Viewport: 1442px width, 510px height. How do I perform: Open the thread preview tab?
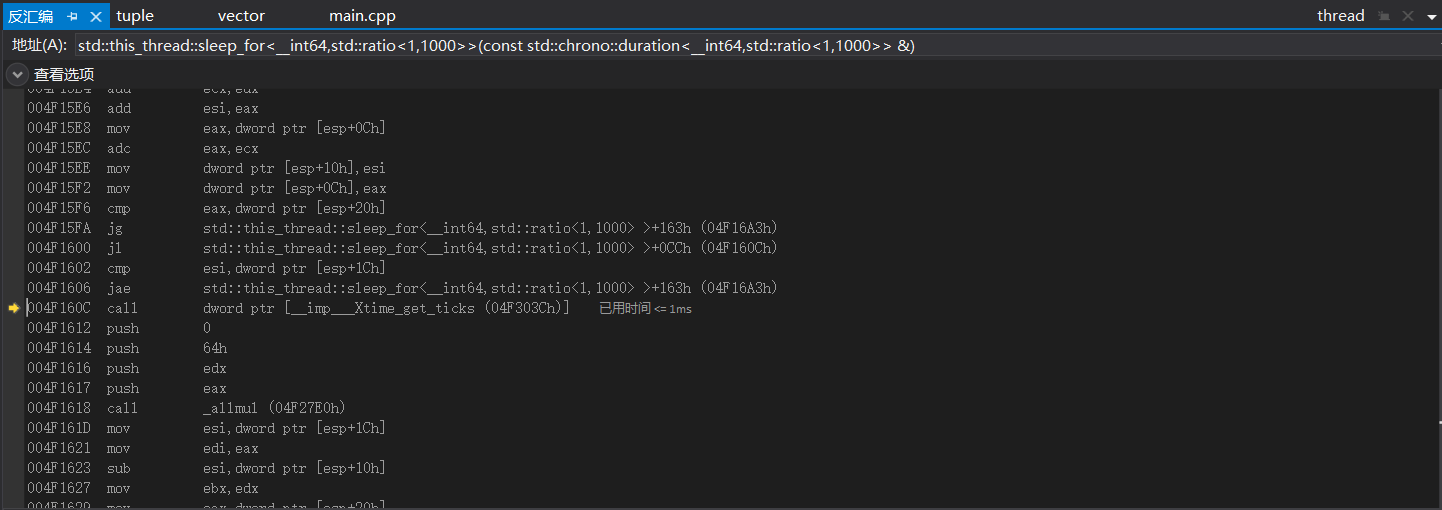[x=1340, y=16]
